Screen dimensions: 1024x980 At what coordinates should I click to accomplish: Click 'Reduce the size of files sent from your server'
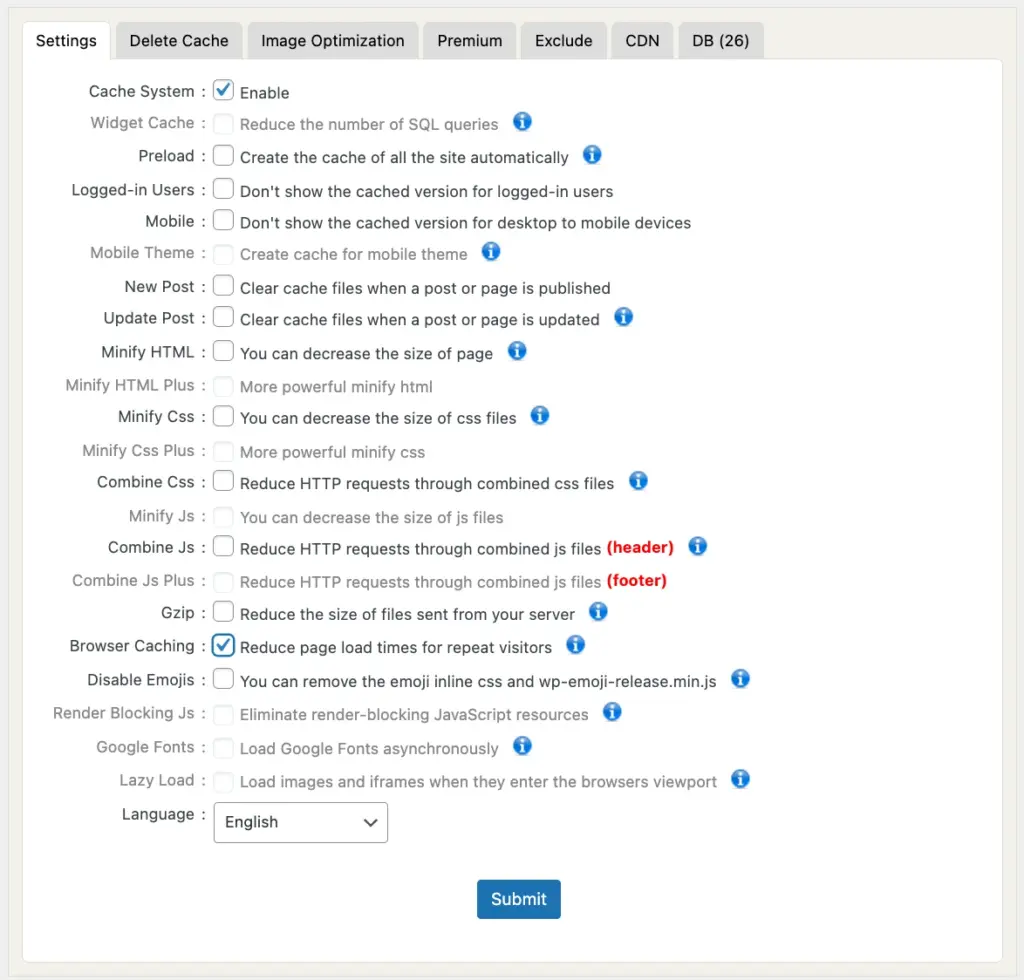[408, 614]
